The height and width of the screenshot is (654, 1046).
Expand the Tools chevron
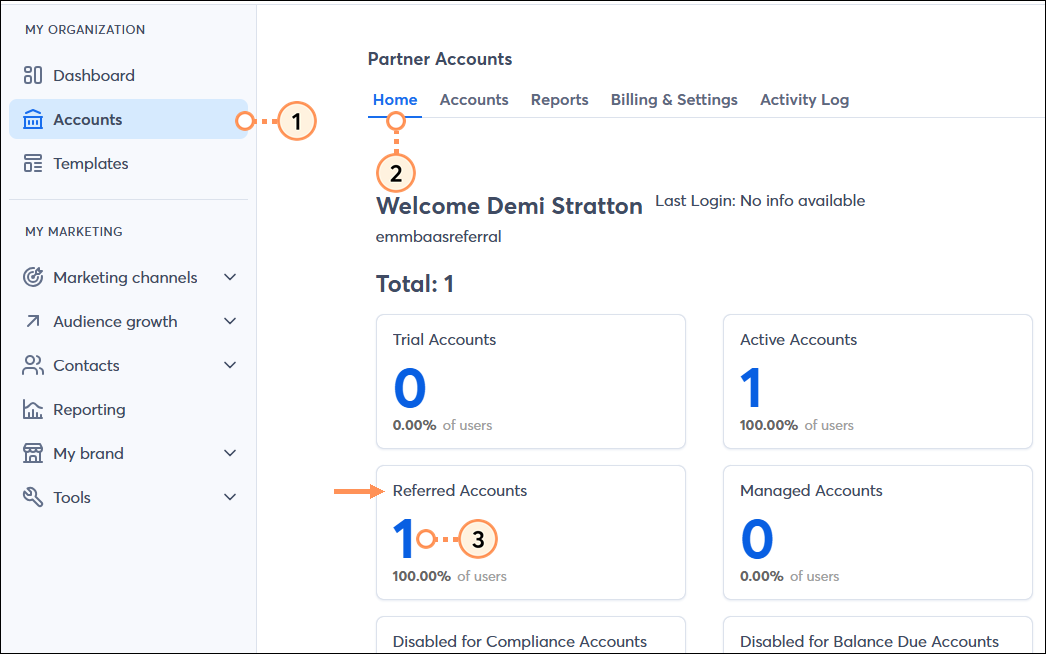[230, 497]
